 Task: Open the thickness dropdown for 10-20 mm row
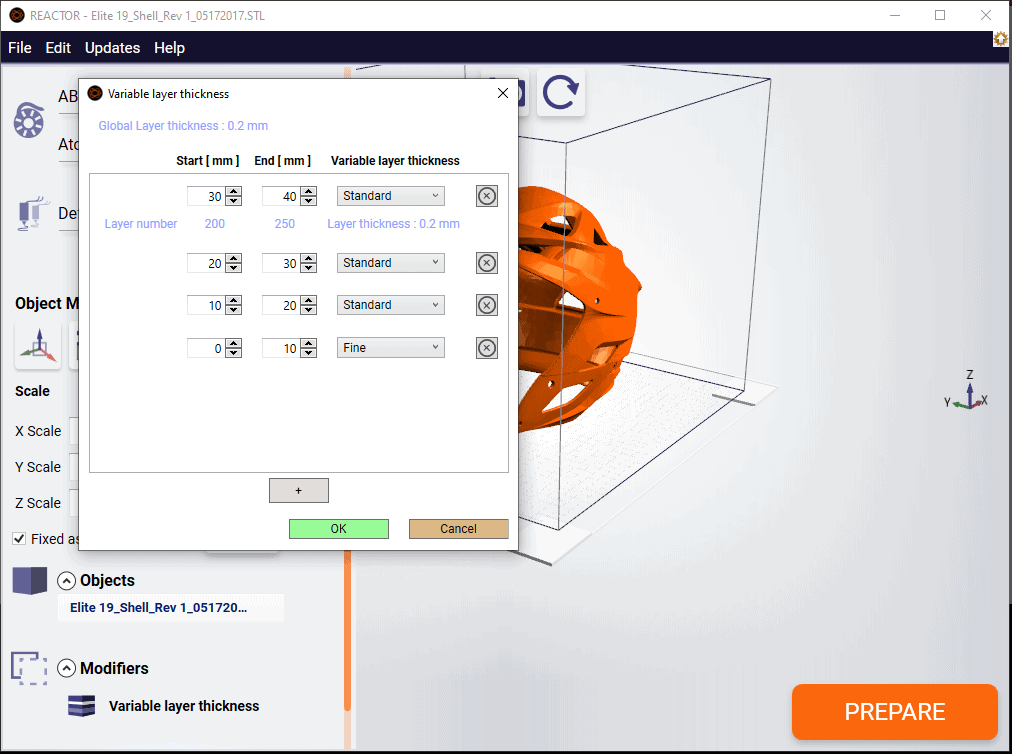point(390,305)
